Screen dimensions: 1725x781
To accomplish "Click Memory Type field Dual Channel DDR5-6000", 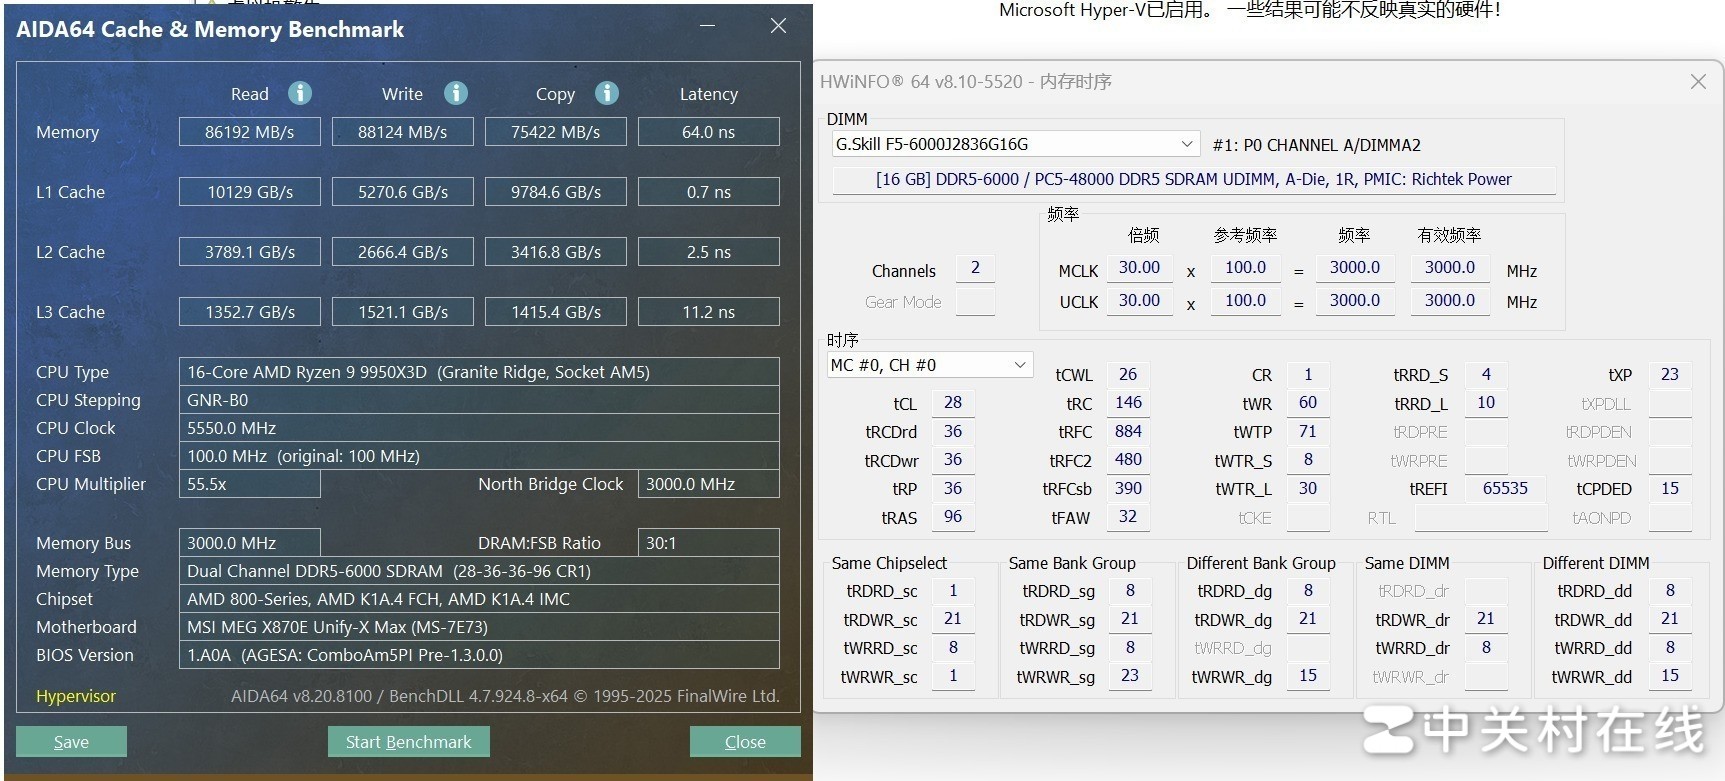I will (x=479, y=571).
